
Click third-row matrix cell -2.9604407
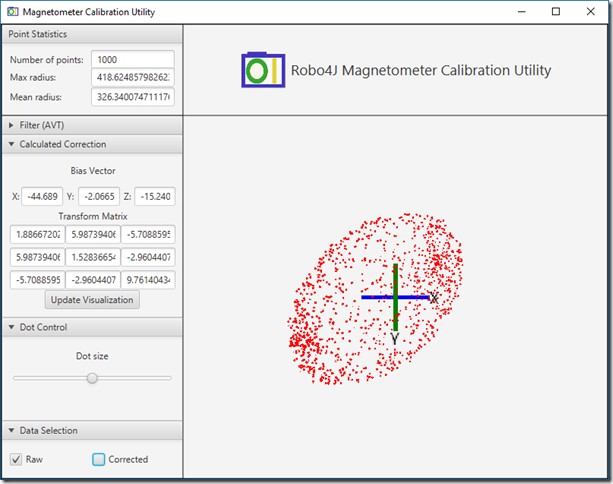93,280
